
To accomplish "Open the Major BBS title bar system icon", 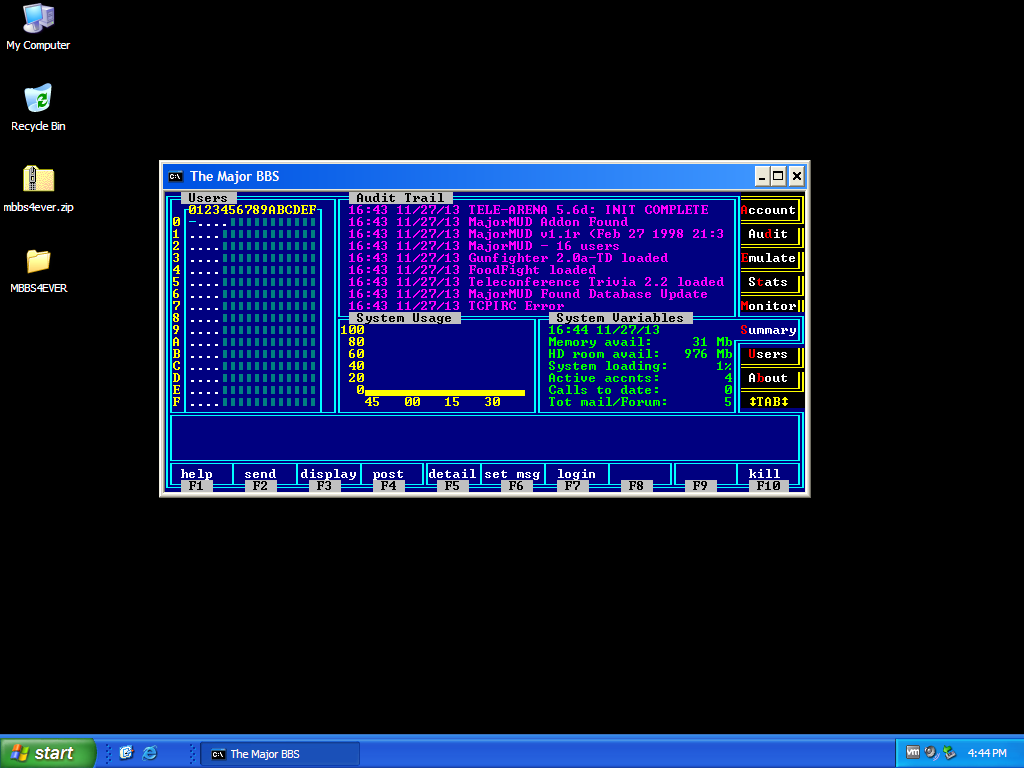I will pos(175,176).
